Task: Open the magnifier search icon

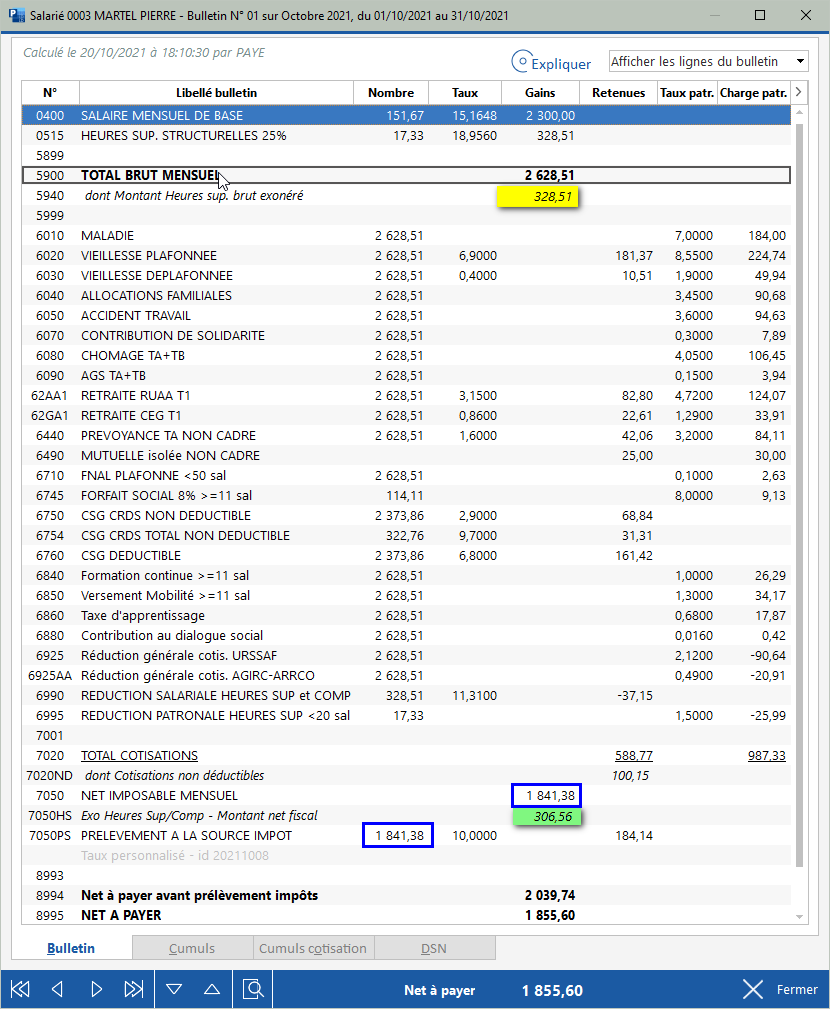Action: pyautogui.click(x=254, y=989)
